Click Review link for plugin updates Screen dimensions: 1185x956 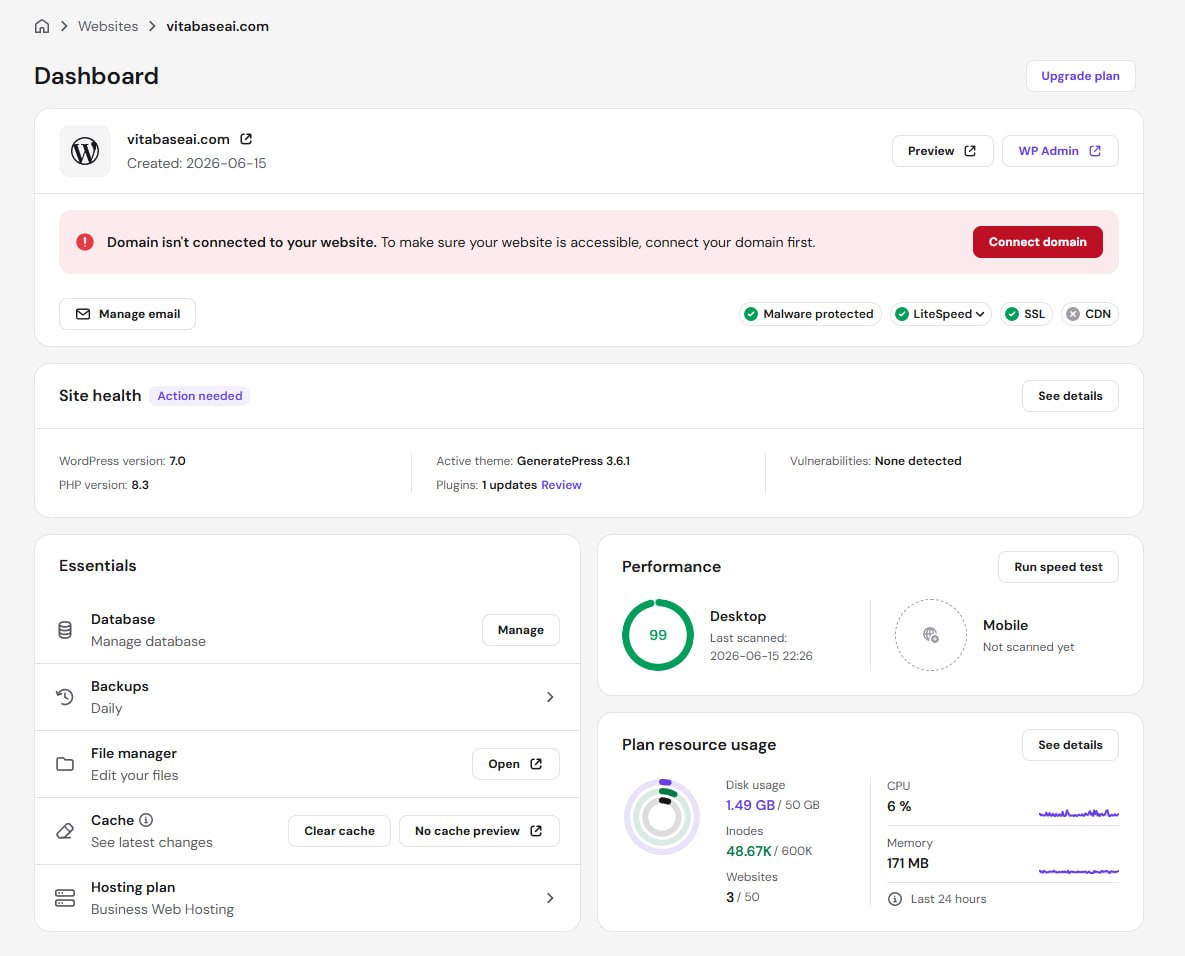[x=562, y=485]
